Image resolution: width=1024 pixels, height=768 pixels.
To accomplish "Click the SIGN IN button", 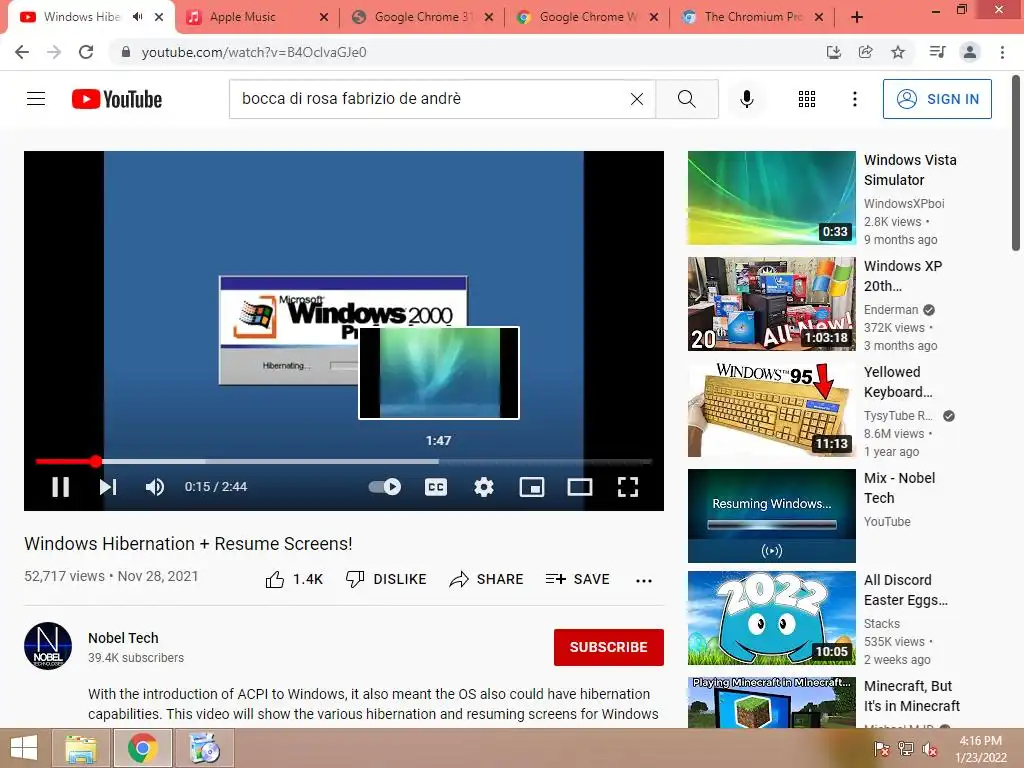I will coord(937,99).
